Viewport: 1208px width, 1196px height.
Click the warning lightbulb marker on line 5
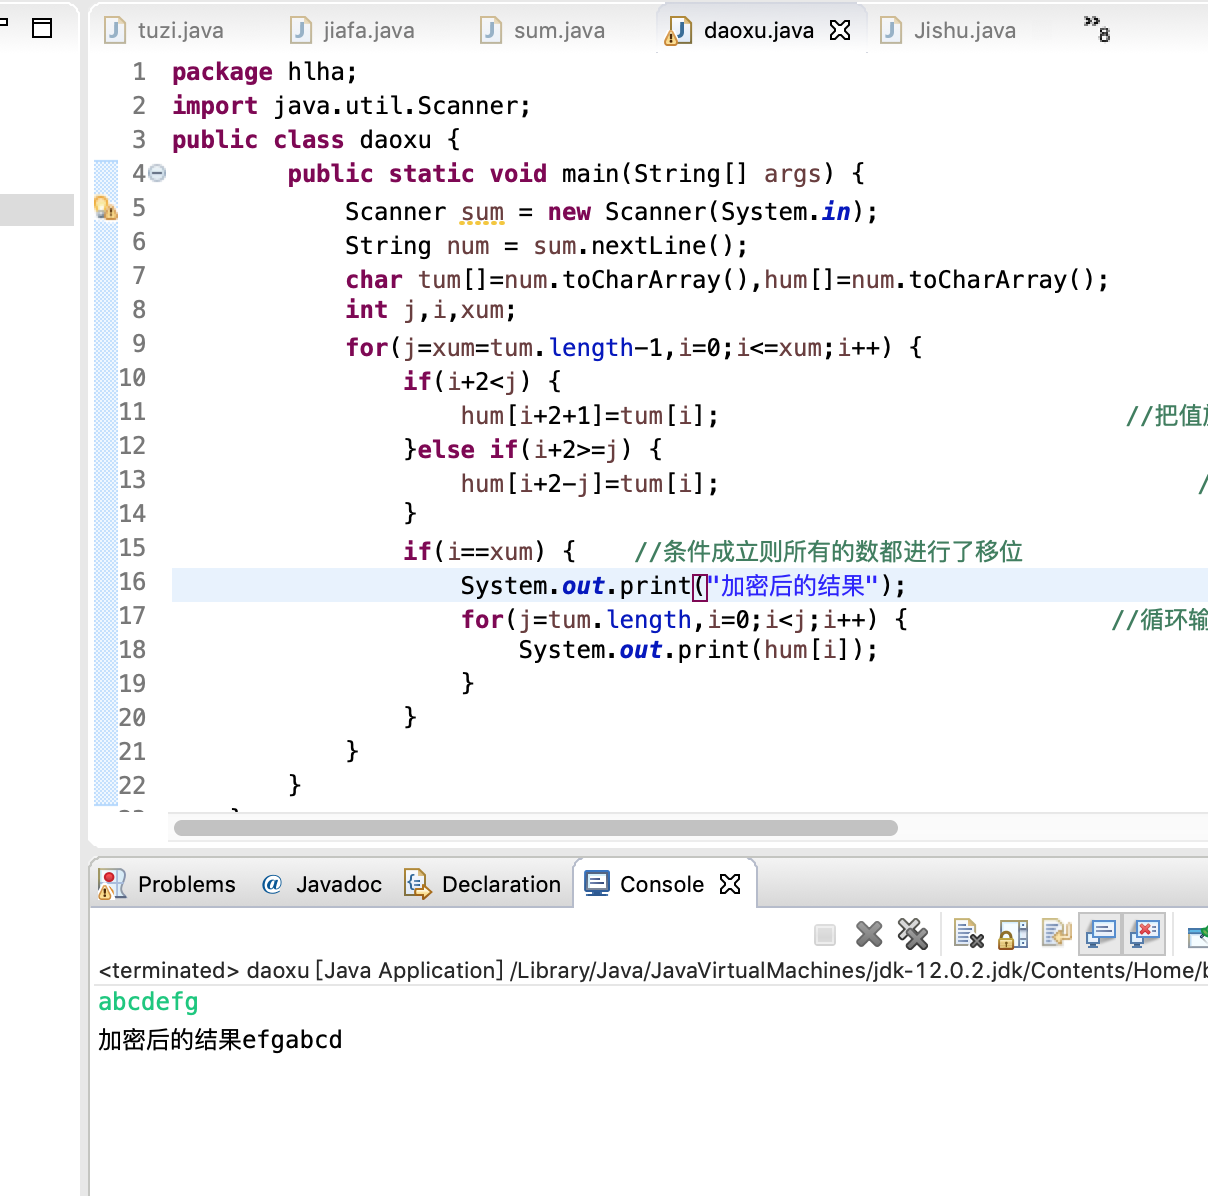105,208
